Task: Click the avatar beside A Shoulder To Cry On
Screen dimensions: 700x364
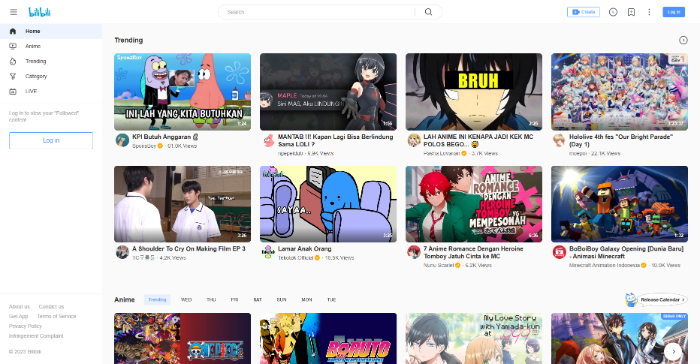Action: point(122,252)
